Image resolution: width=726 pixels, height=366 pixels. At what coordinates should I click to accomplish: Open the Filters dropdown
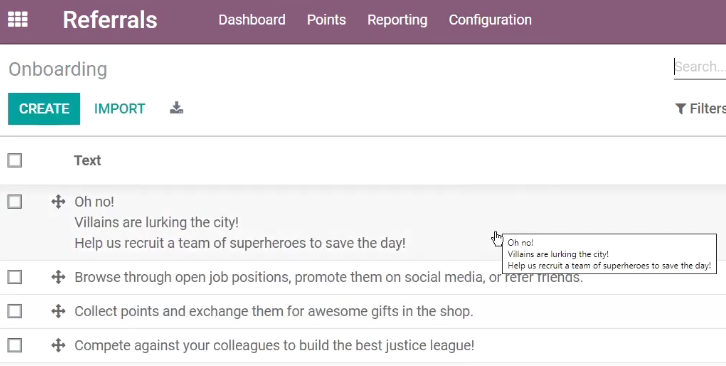[x=700, y=108]
